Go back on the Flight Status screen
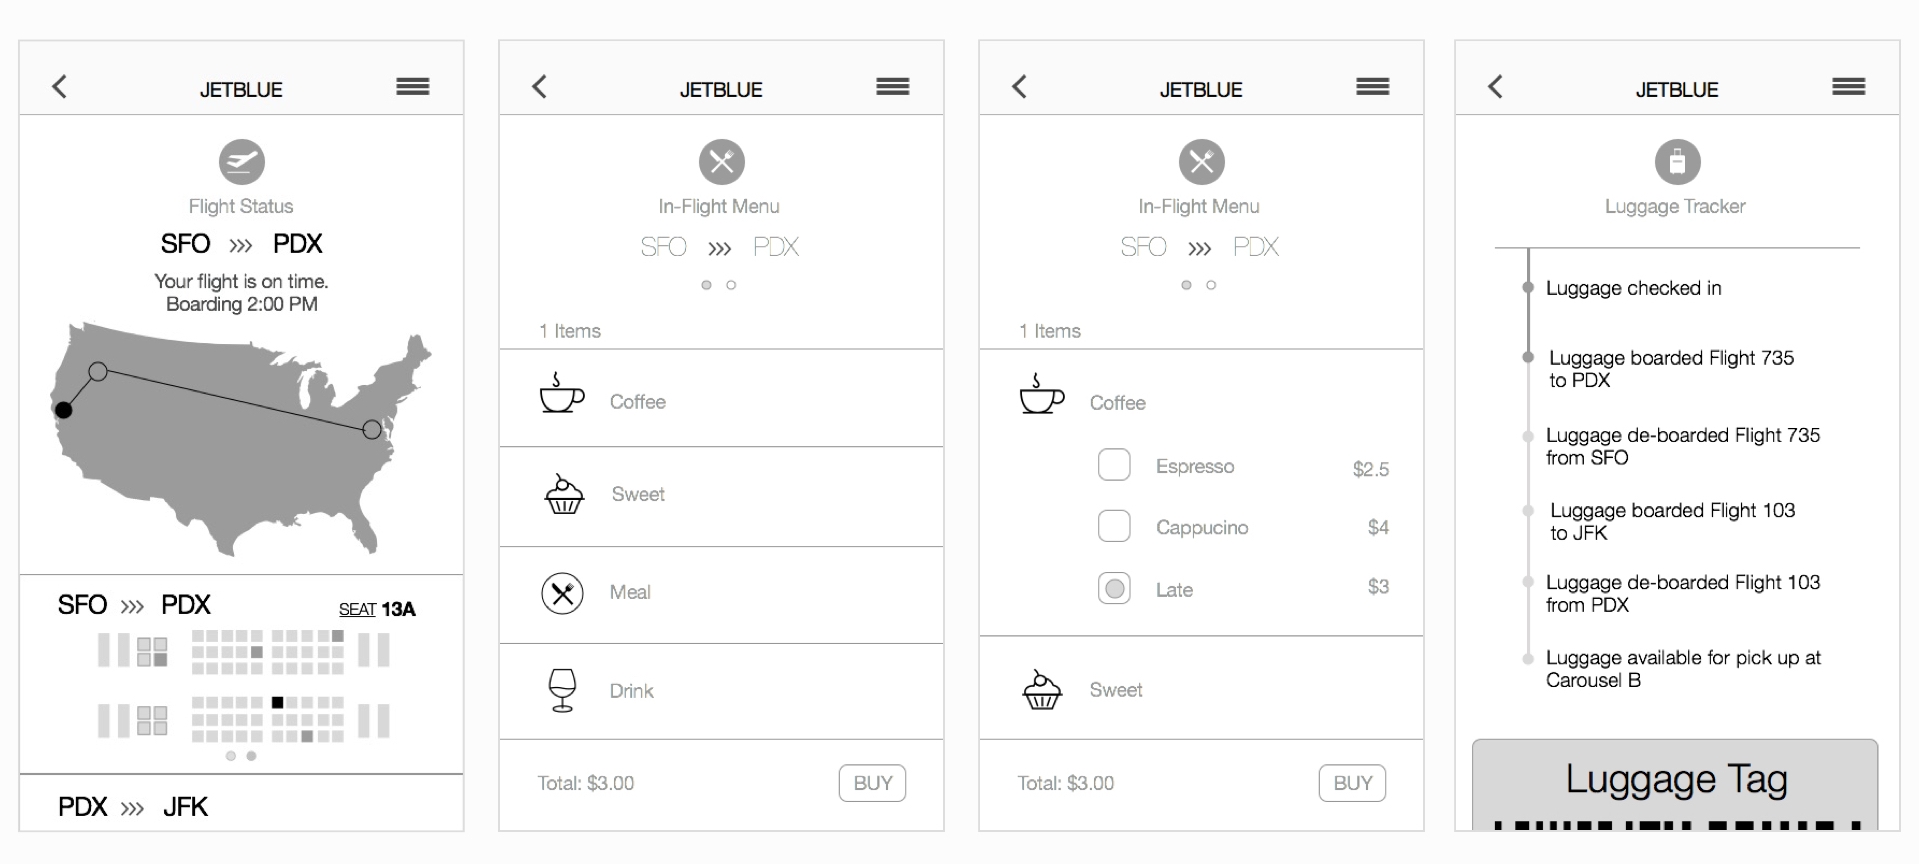Screen dimensions: 1919x864 (60, 87)
